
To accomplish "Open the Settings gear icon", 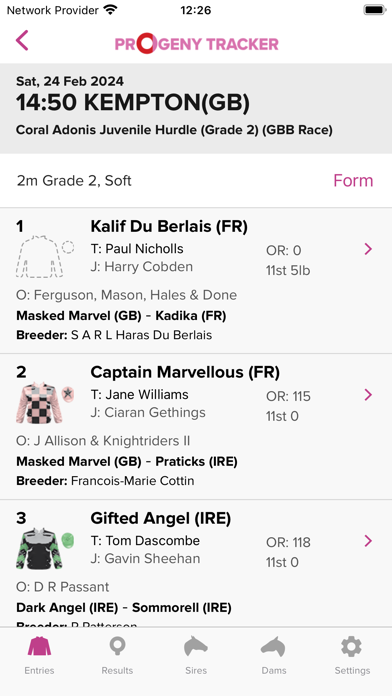I will [x=352, y=646].
